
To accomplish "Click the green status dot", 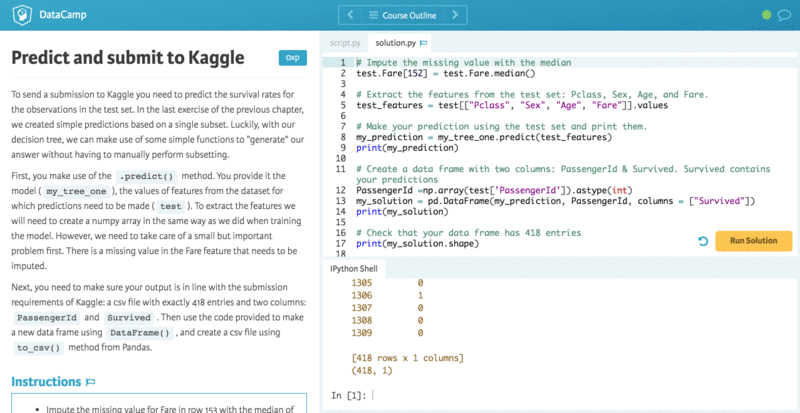I will tap(766, 15).
